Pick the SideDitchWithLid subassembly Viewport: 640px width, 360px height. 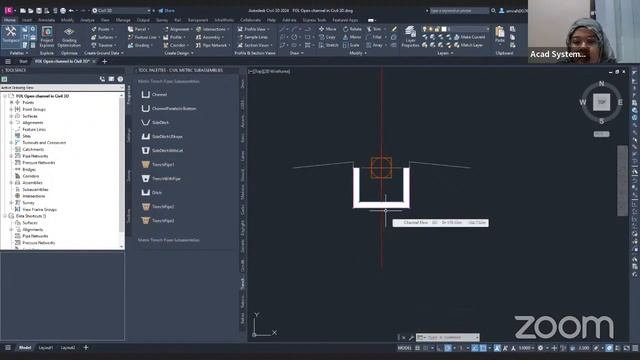tap(162, 151)
